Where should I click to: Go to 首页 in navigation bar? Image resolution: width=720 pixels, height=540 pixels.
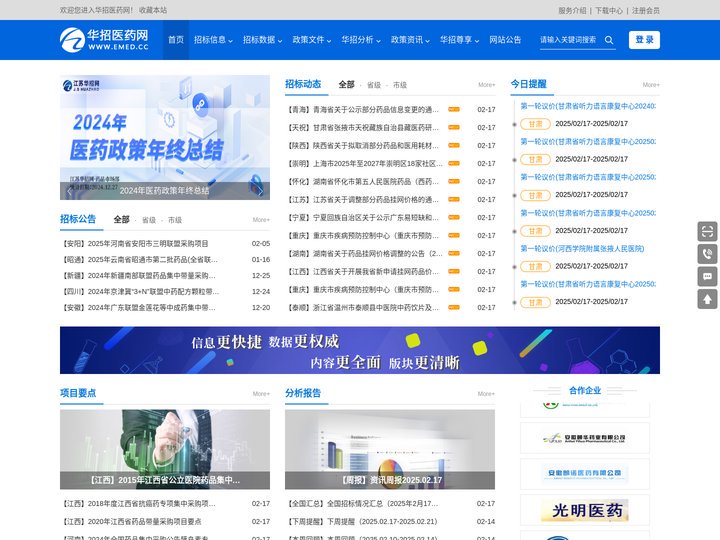[176, 40]
